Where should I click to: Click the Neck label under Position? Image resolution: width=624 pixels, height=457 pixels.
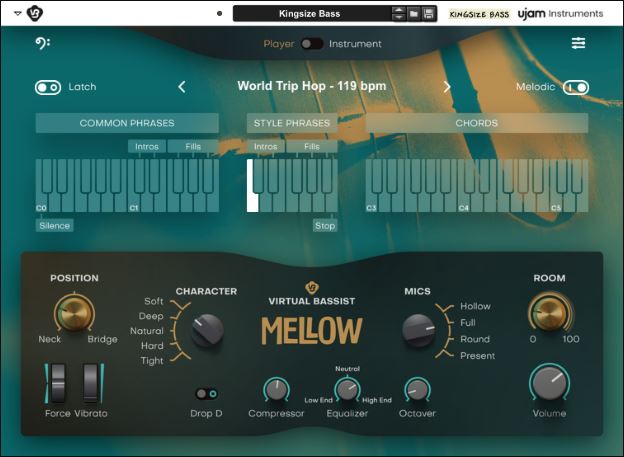click(x=50, y=339)
